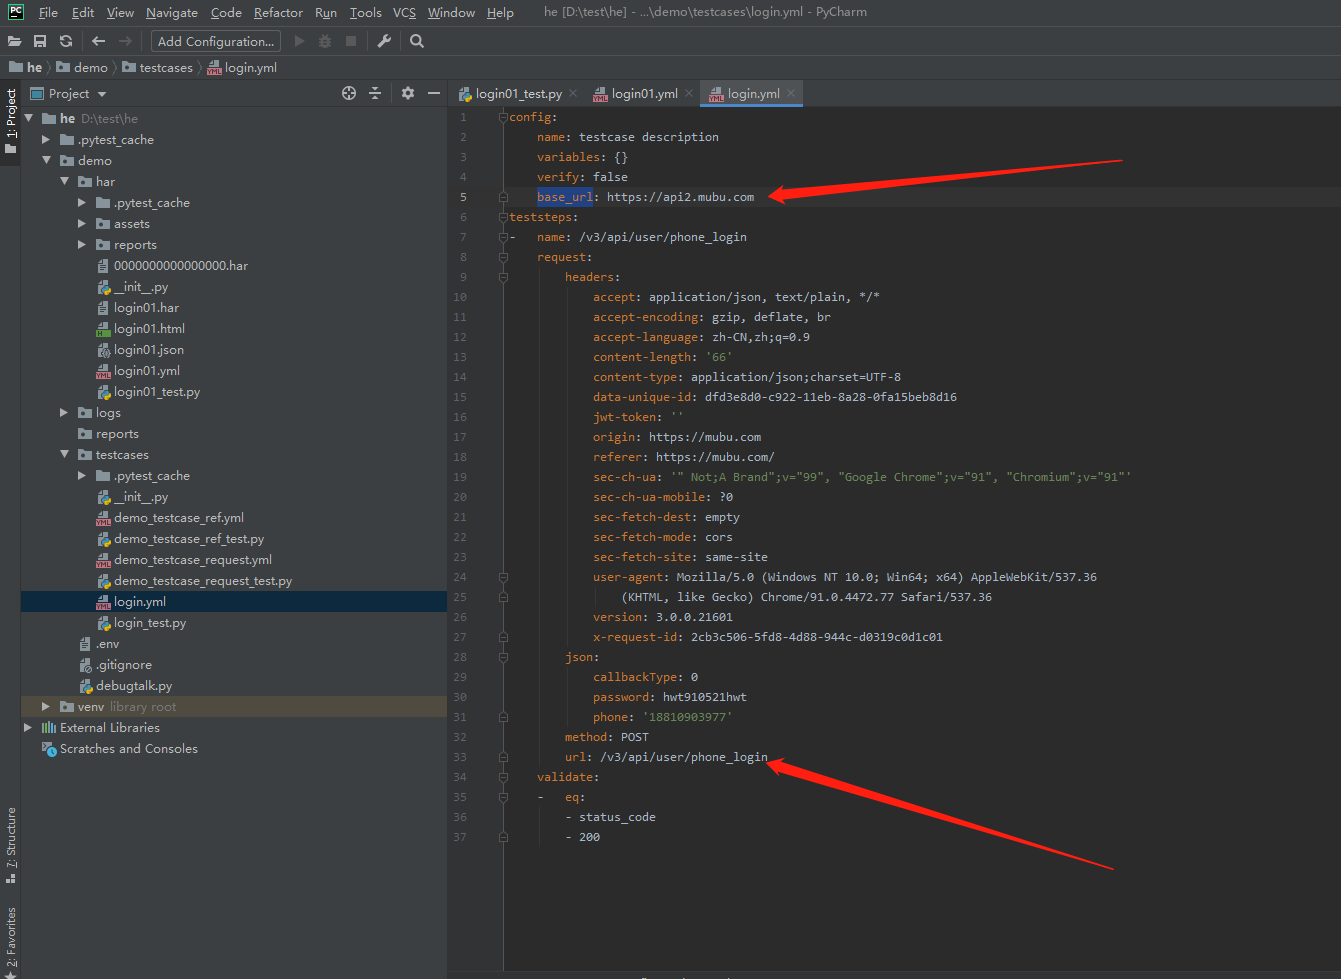Toggle the 1: Project tool window
Image resolution: width=1341 pixels, height=979 pixels.
pyautogui.click(x=10, y=121)
